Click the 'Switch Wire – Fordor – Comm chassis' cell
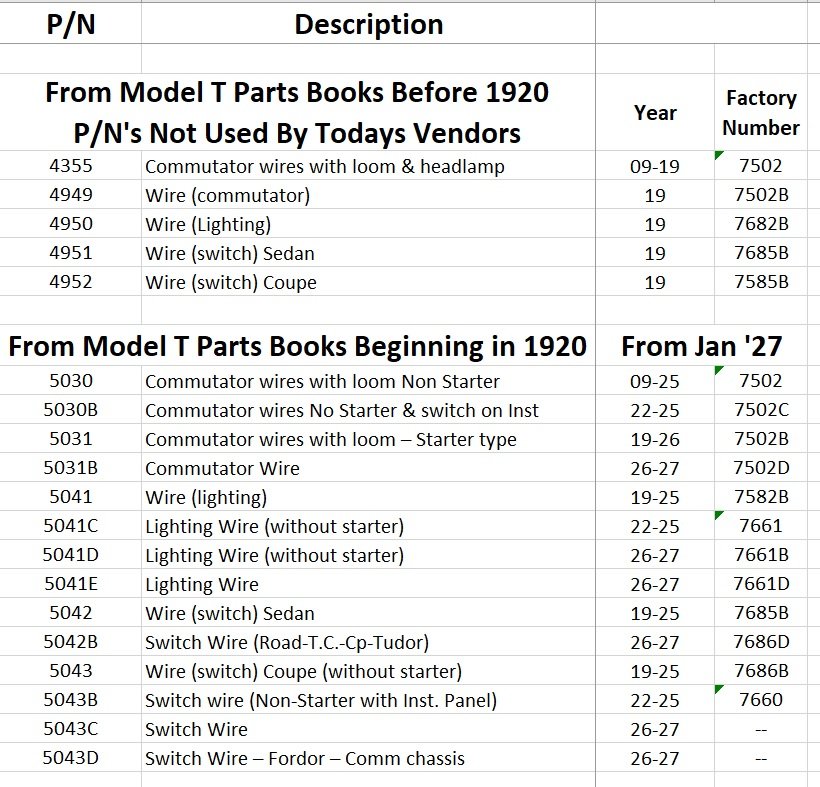This screenshot has width=820, height=787. (305, 758)
